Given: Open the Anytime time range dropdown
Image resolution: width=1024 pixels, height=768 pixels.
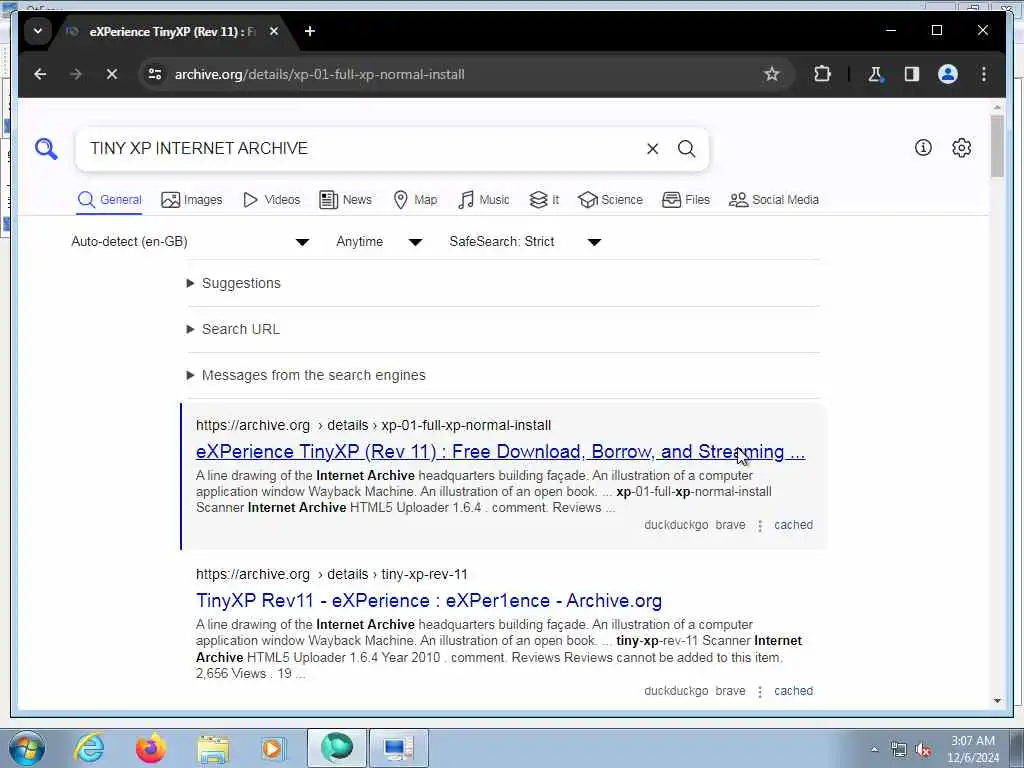Looking at the screenshot, I should coord(379,242).
